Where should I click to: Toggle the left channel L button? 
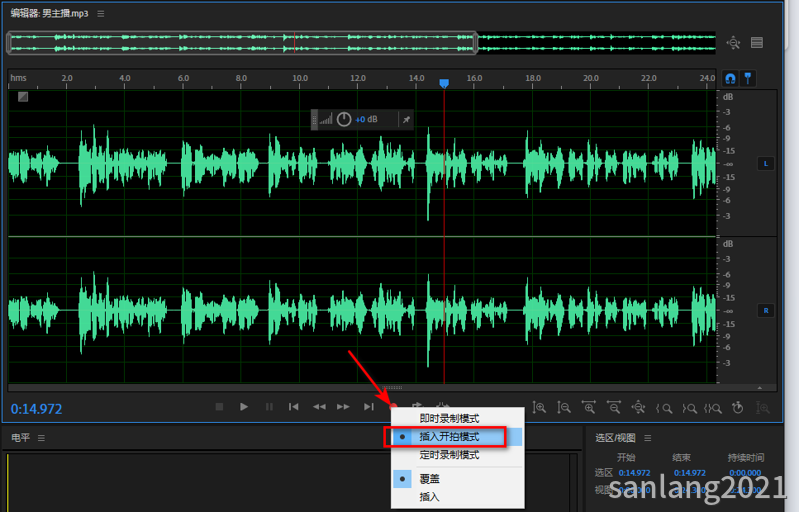(x=765, y=164)
